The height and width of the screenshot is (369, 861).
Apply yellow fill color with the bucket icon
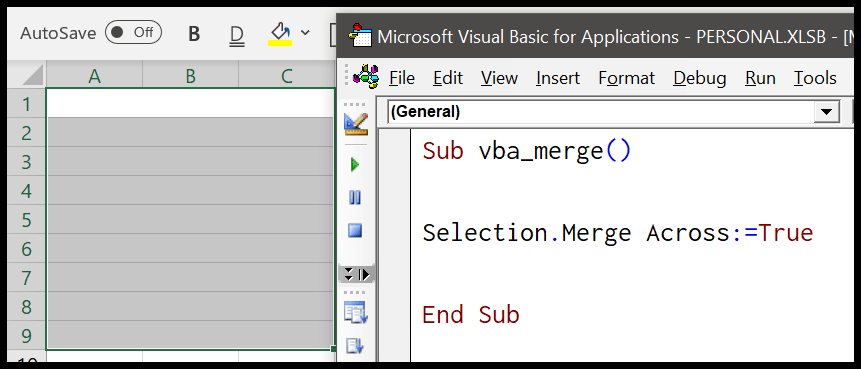click(x=281, y=33)
